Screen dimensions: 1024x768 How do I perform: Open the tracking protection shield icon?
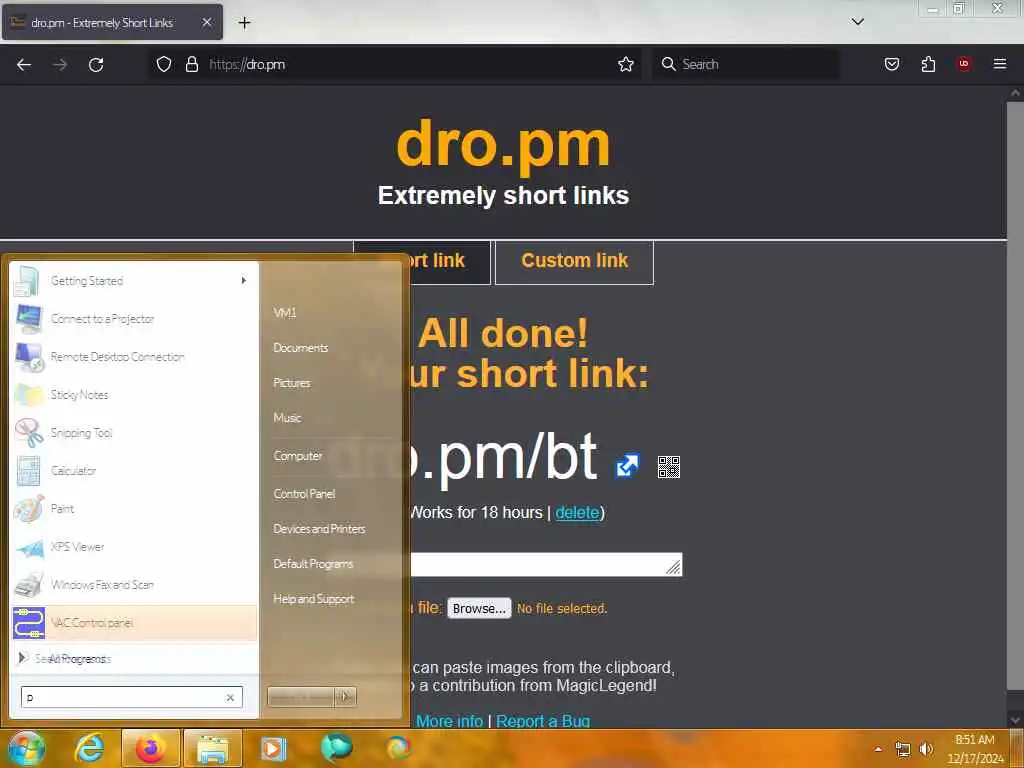tap(164, 64)
